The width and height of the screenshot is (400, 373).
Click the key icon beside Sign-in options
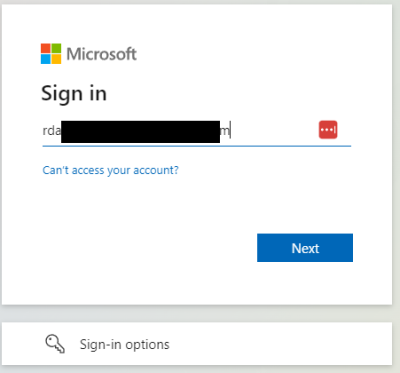55,344
